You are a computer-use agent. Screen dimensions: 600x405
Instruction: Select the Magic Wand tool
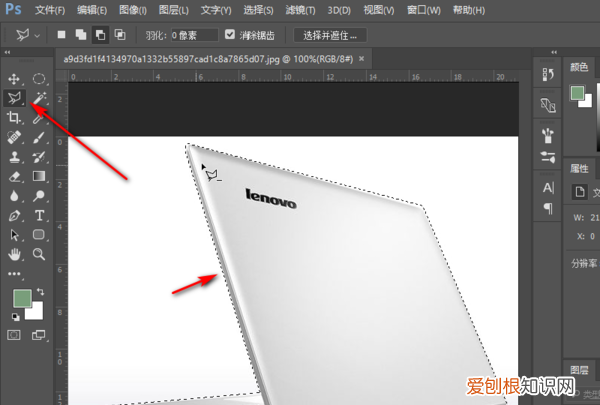click(x=39, y=98)
